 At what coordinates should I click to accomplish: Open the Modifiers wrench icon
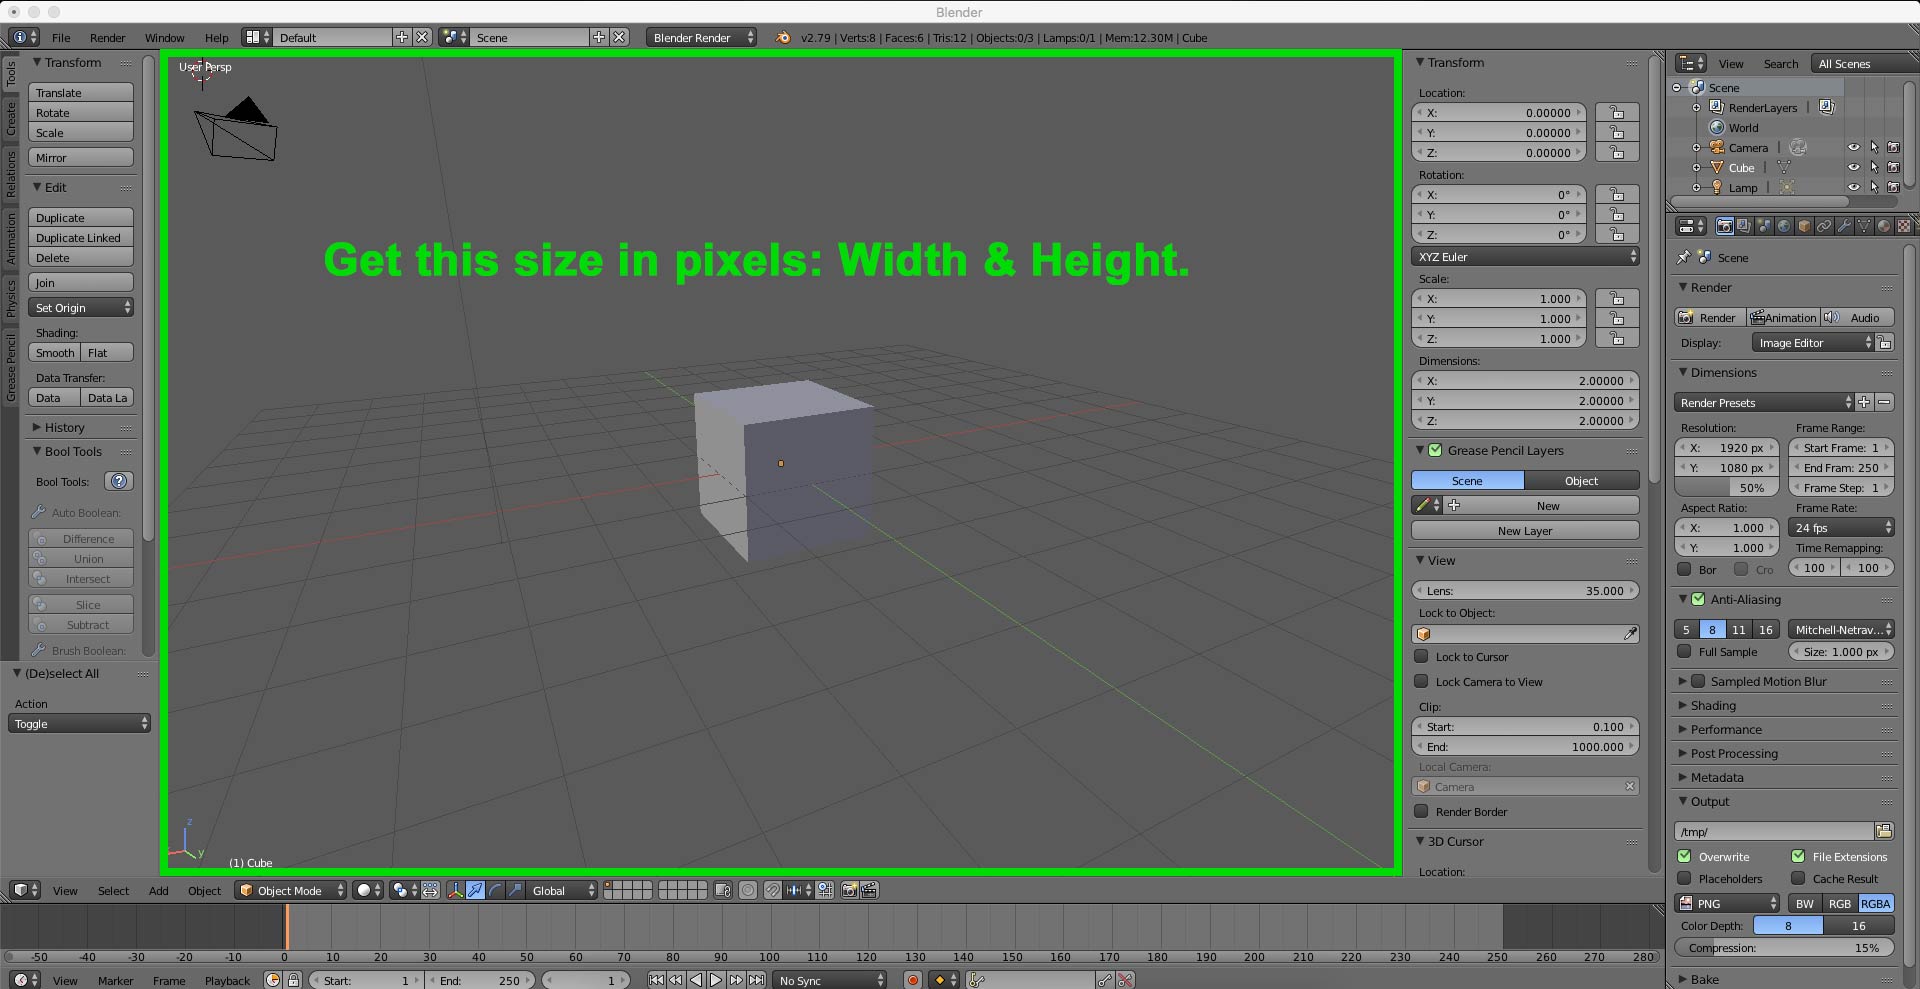click(1843, 225)
